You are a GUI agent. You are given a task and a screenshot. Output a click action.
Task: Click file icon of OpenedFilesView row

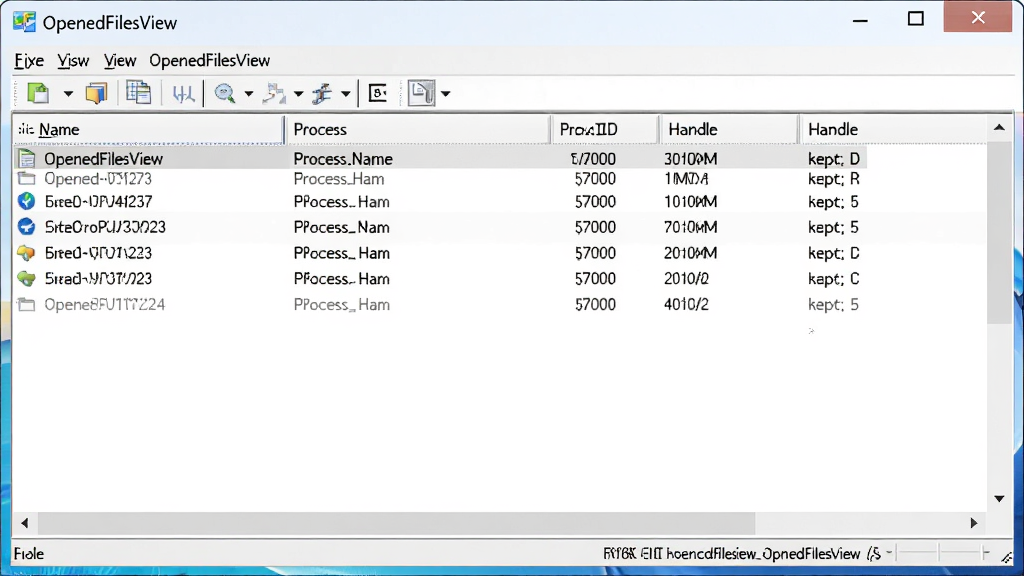pyautogui.click(x=27, y=159)
